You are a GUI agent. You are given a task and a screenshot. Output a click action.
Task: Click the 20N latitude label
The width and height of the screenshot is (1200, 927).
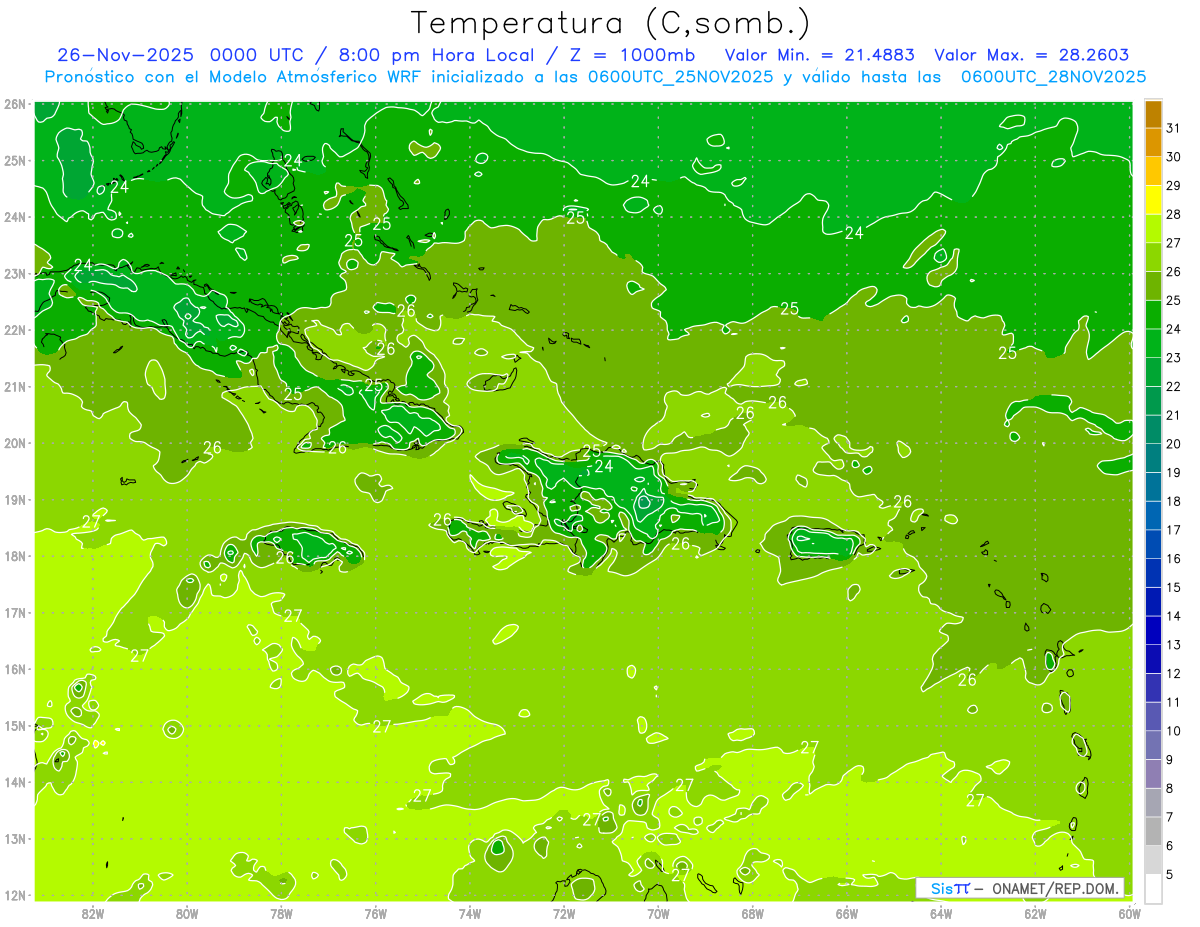coord(15,443)
